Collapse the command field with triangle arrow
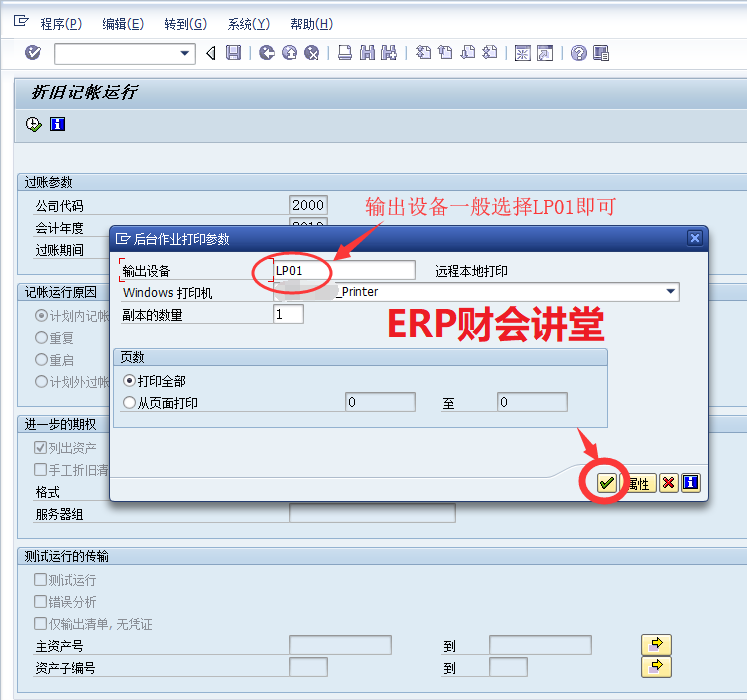747x700 pixels. 211,53
